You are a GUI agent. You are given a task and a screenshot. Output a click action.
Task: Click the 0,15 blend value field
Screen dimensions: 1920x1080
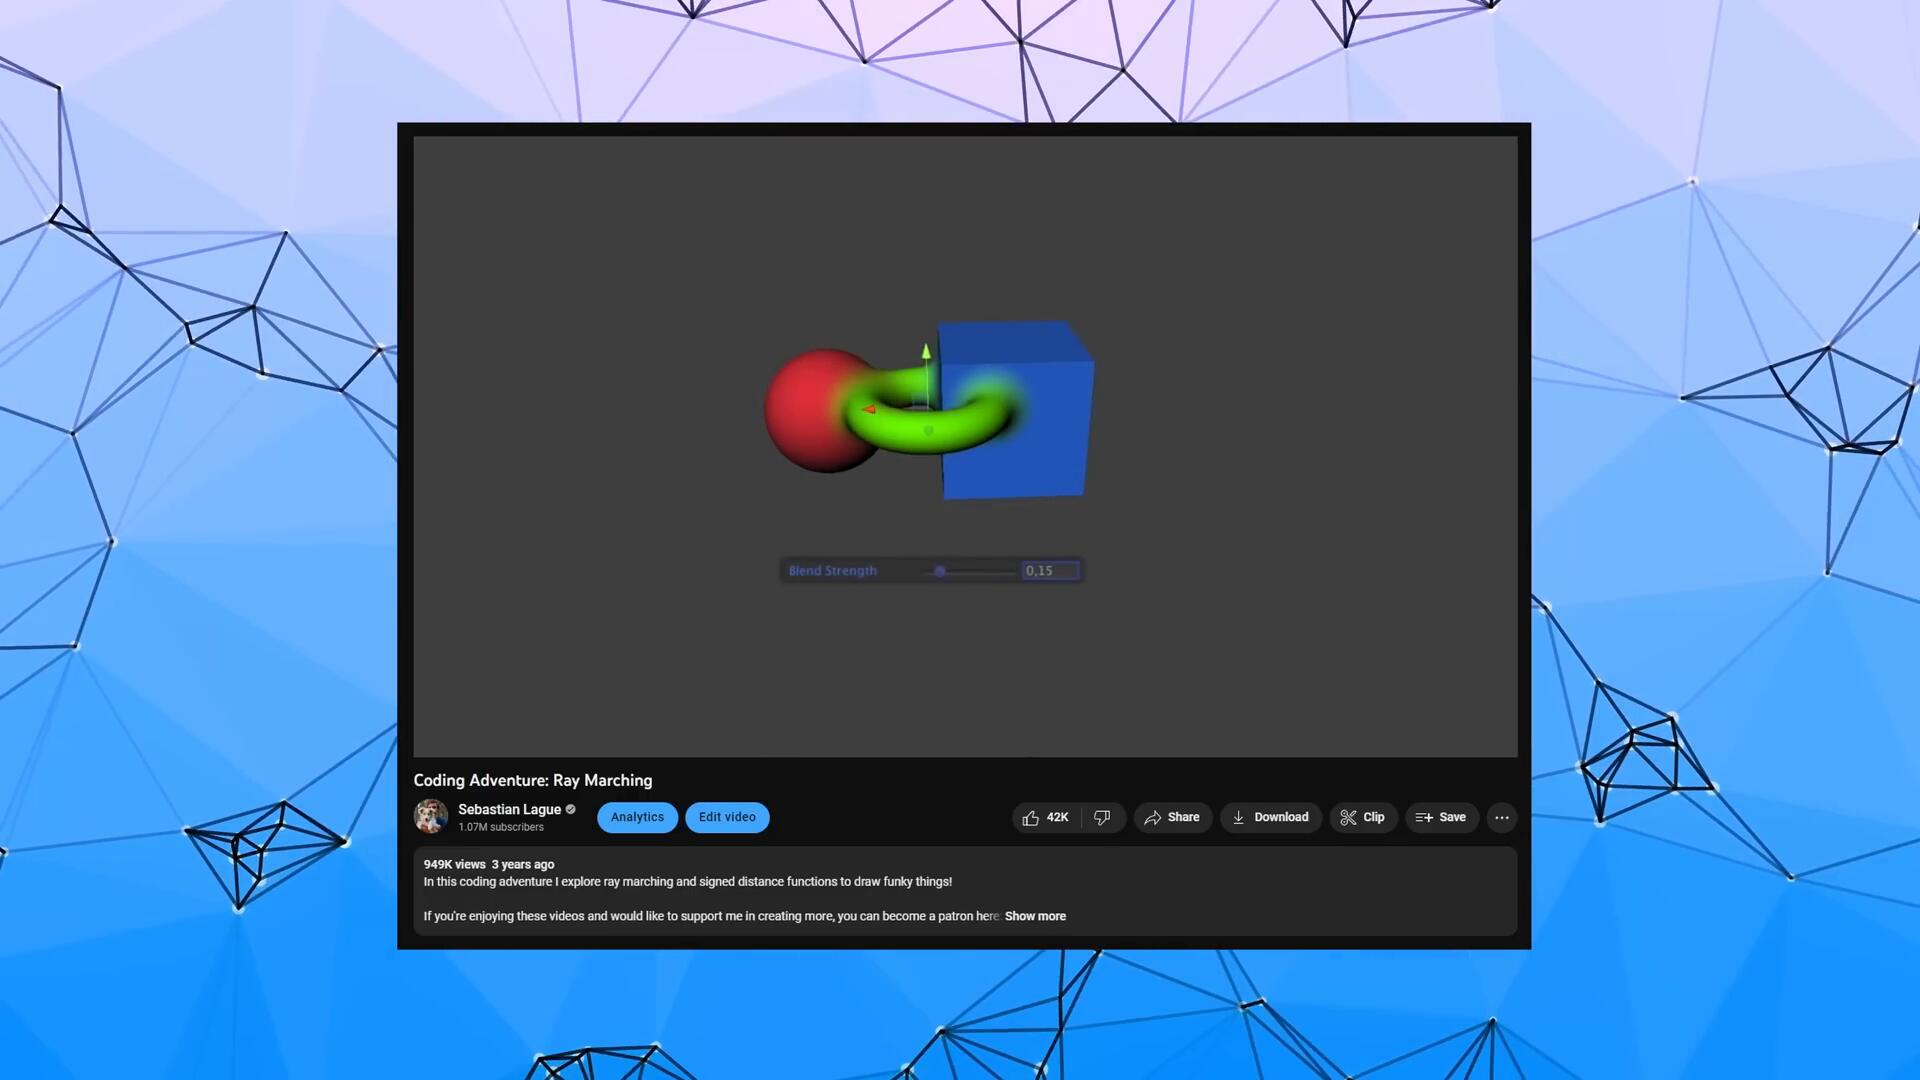click(1049, 571)
